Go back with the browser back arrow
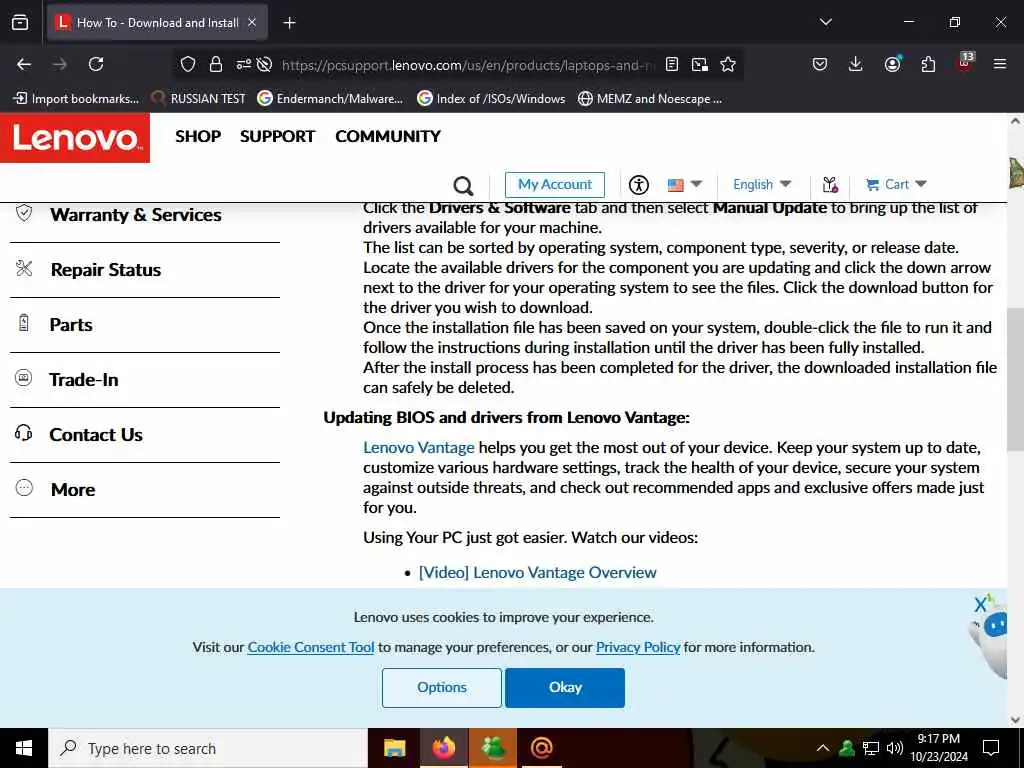 tap(24, 64)
